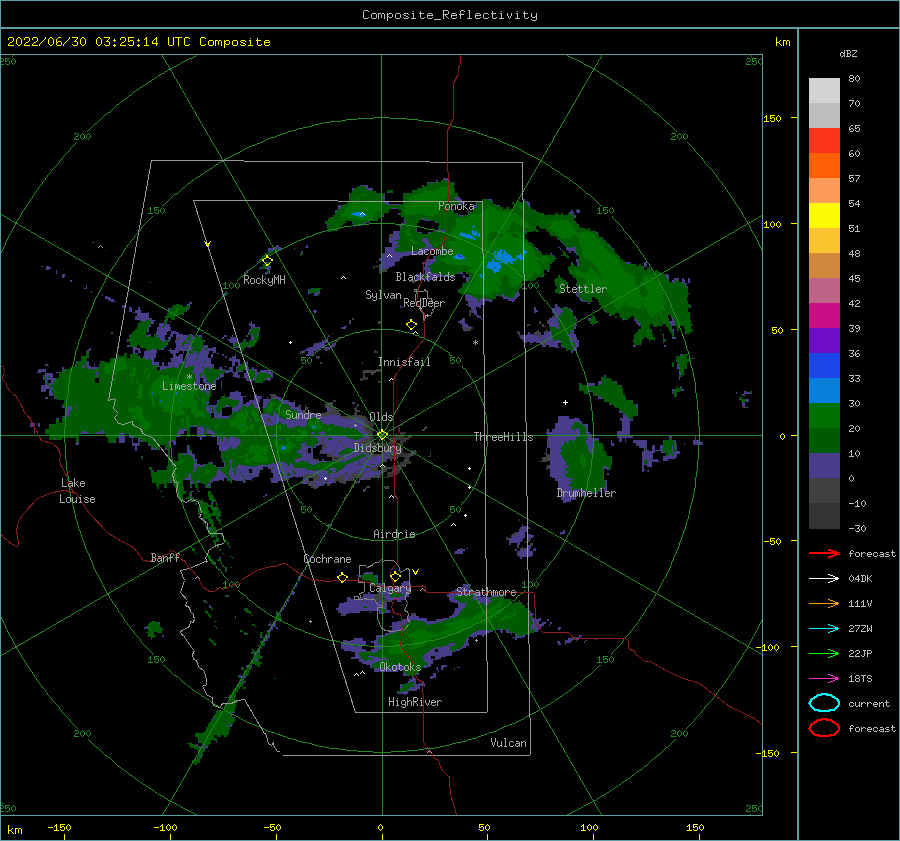Click the yellow diamond marker above Calgary
The height and width of the screenshot is (841, 900).
pyautogui.click(x=395, y=576)
